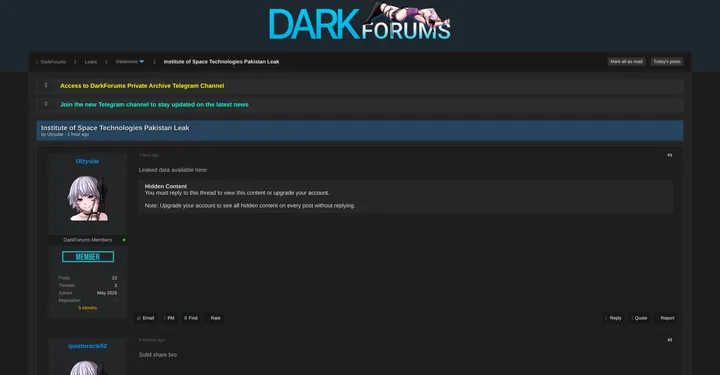Click the '5 Months' award text
This screenshot has width=720, height=375.
[x=87, y=308]
